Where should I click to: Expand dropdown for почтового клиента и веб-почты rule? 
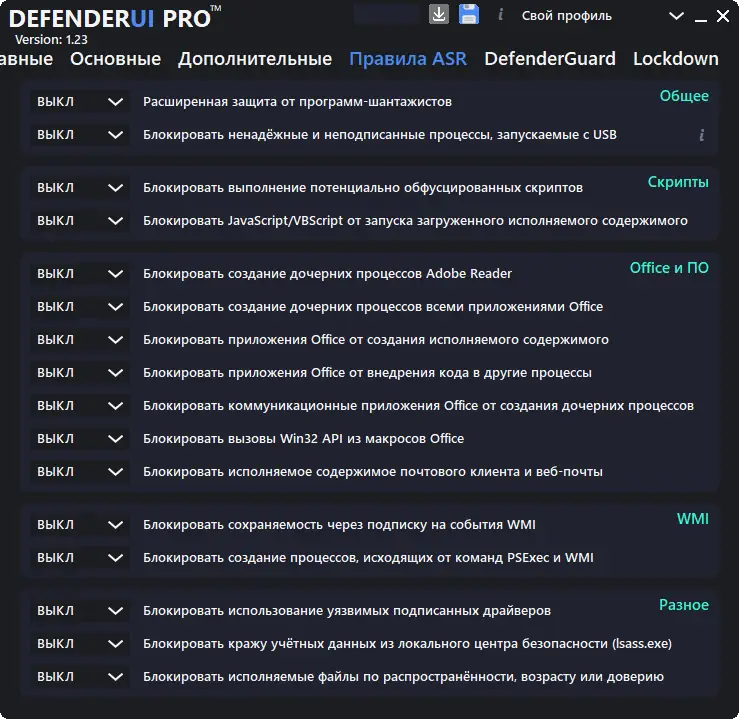click(x=80, y=472)
